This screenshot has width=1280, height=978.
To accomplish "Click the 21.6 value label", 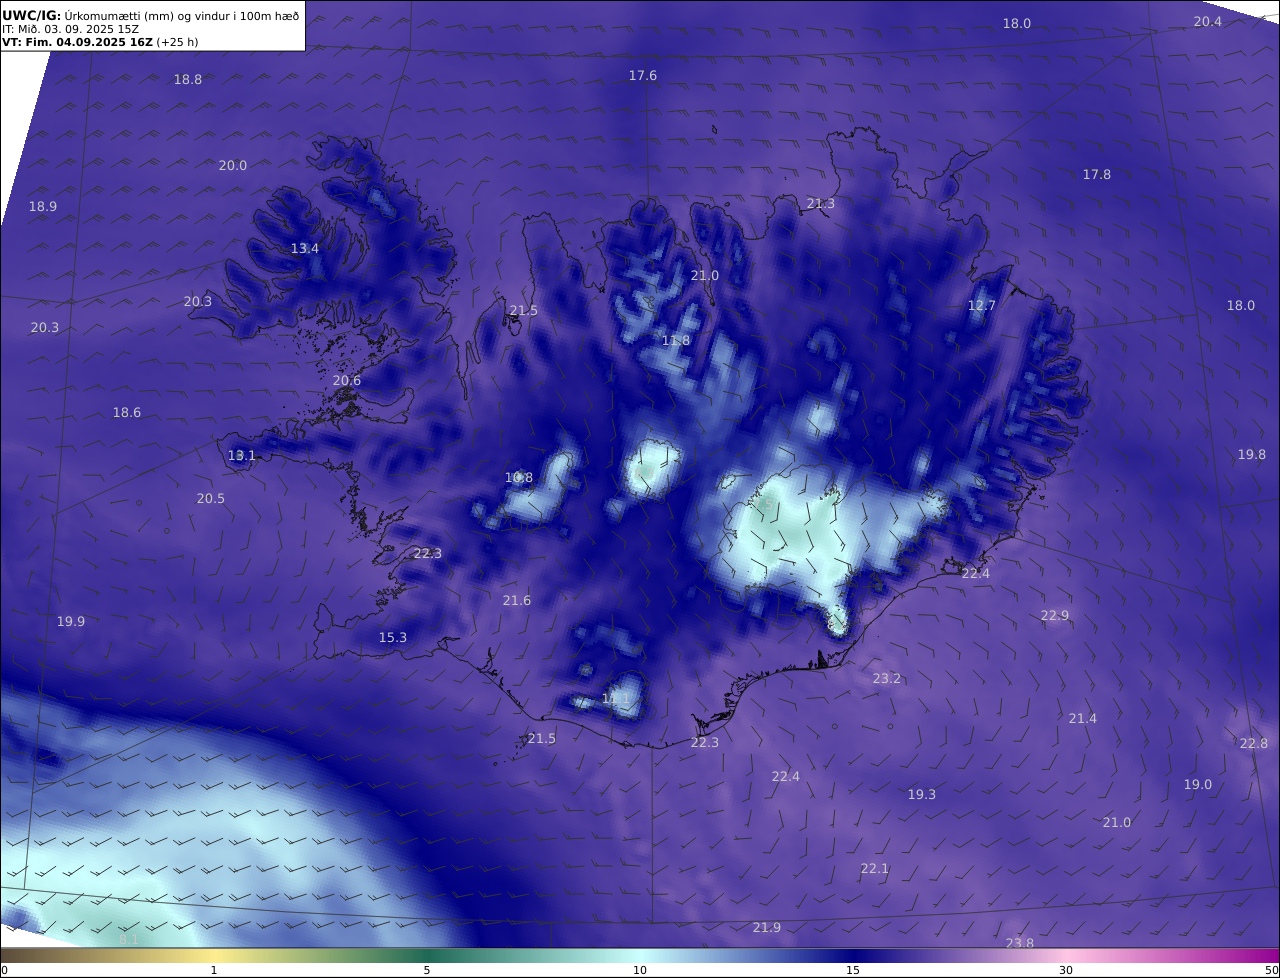I will click(517, 600).
